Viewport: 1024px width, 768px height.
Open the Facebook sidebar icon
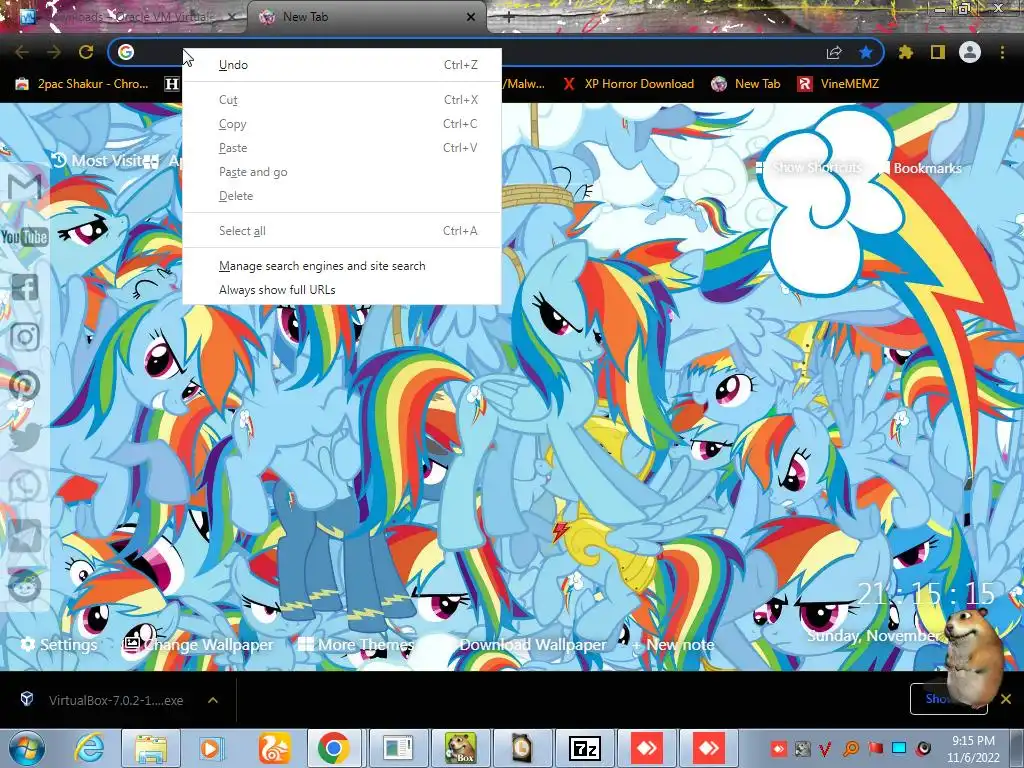click(25, 287)
